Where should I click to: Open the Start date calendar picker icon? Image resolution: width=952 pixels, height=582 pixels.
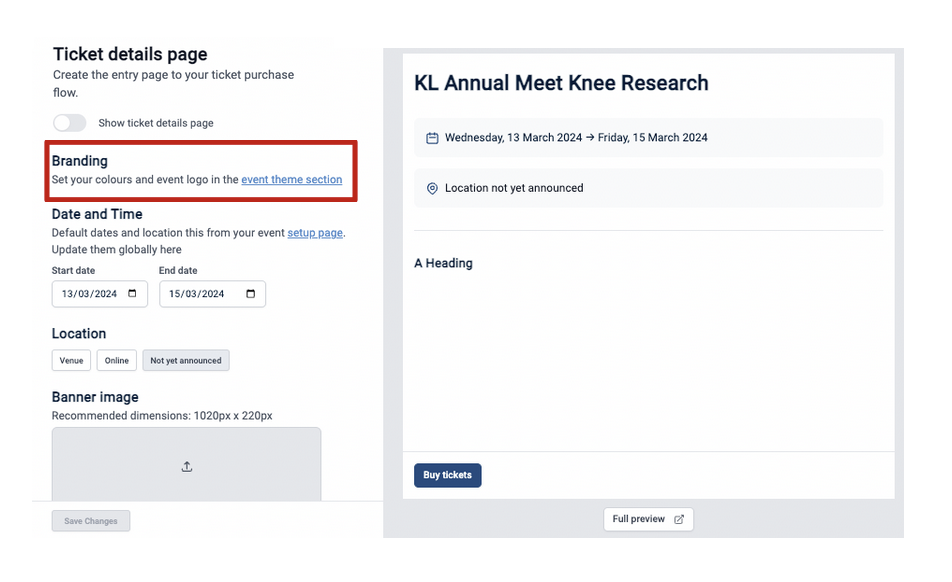pyautogui.click(x=132, y=294)
